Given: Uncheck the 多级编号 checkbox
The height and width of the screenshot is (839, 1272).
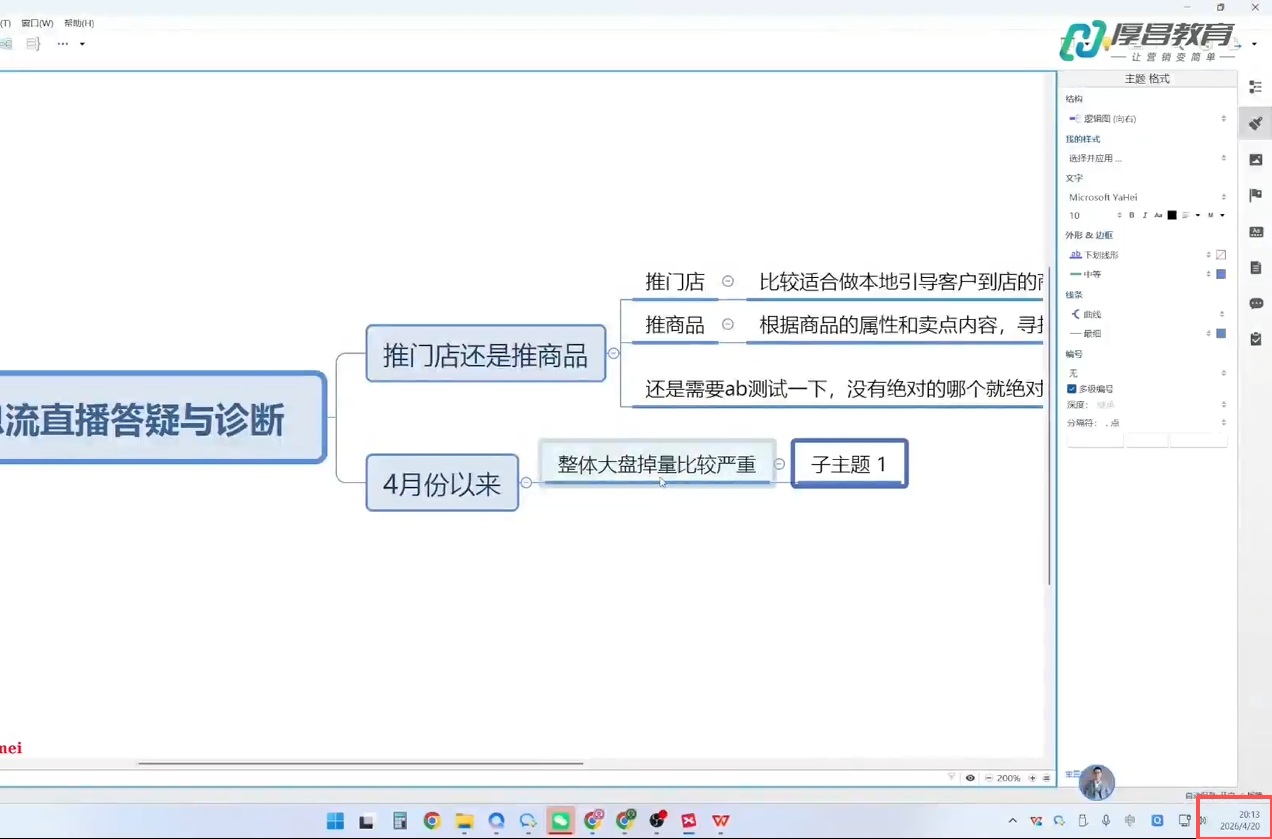Looking at the screenshot, I should point(1072,389).
